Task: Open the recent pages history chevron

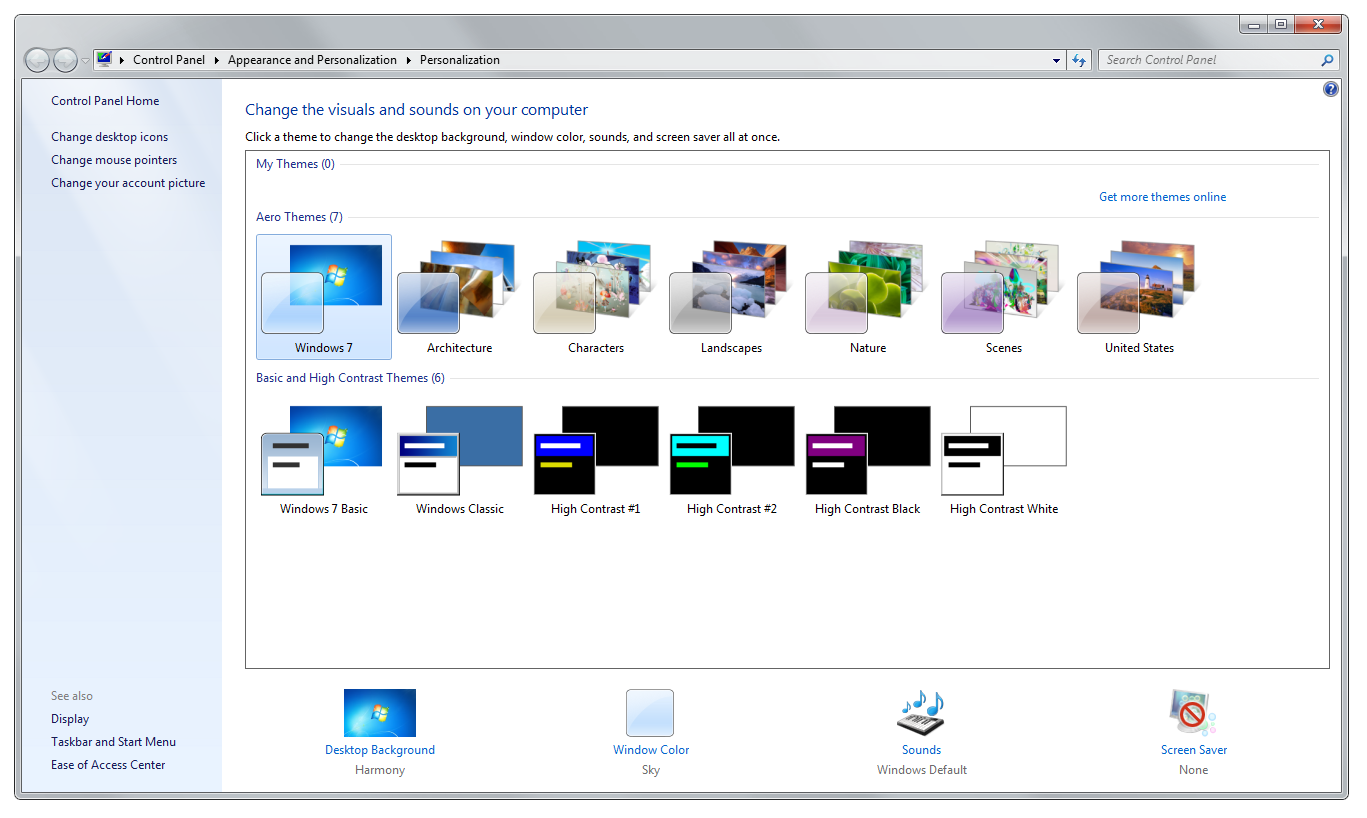Action: (84, 60)
